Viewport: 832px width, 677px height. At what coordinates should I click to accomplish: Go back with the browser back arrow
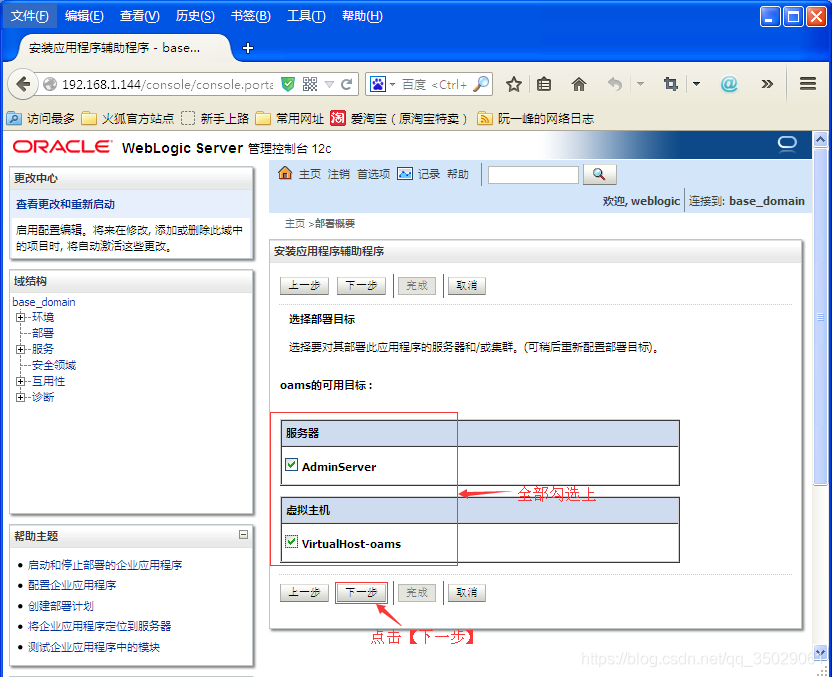point(23,84)
